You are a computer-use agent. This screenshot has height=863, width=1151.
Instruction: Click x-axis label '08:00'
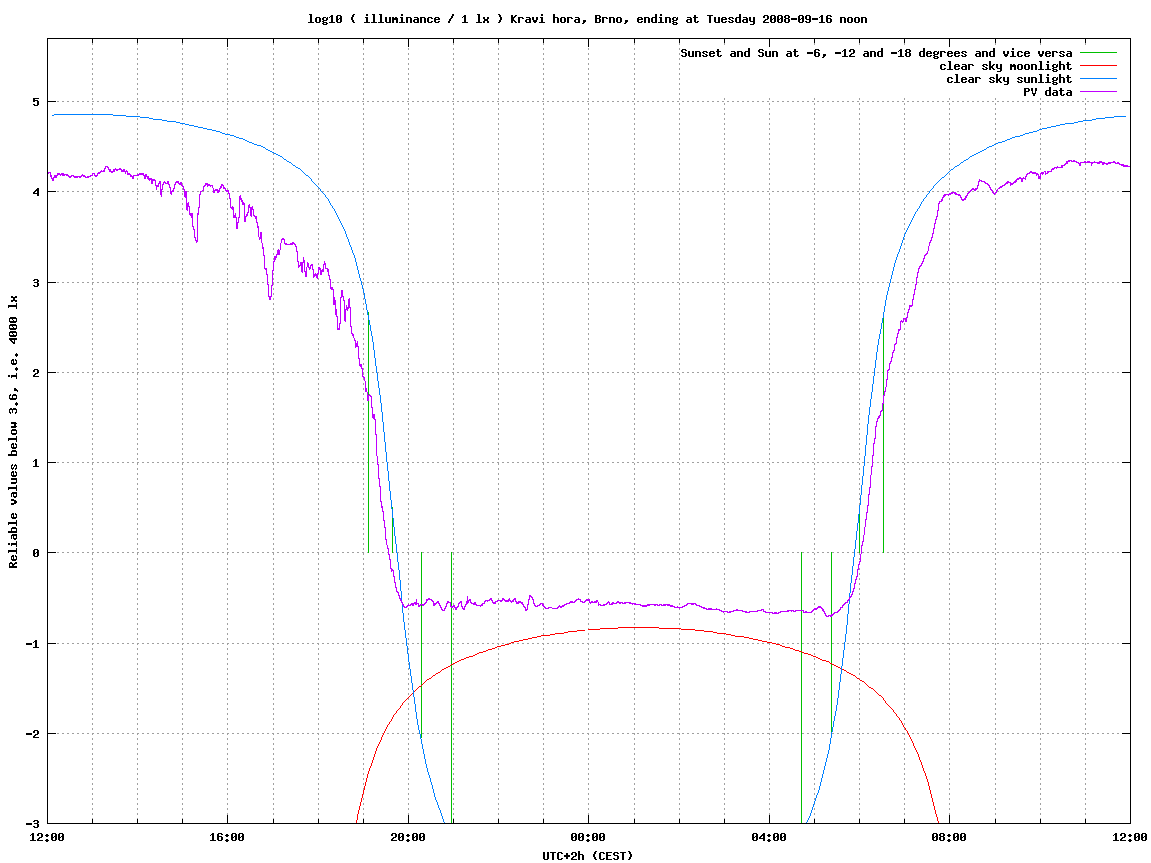pyautogui.click(x=950, y=837)
